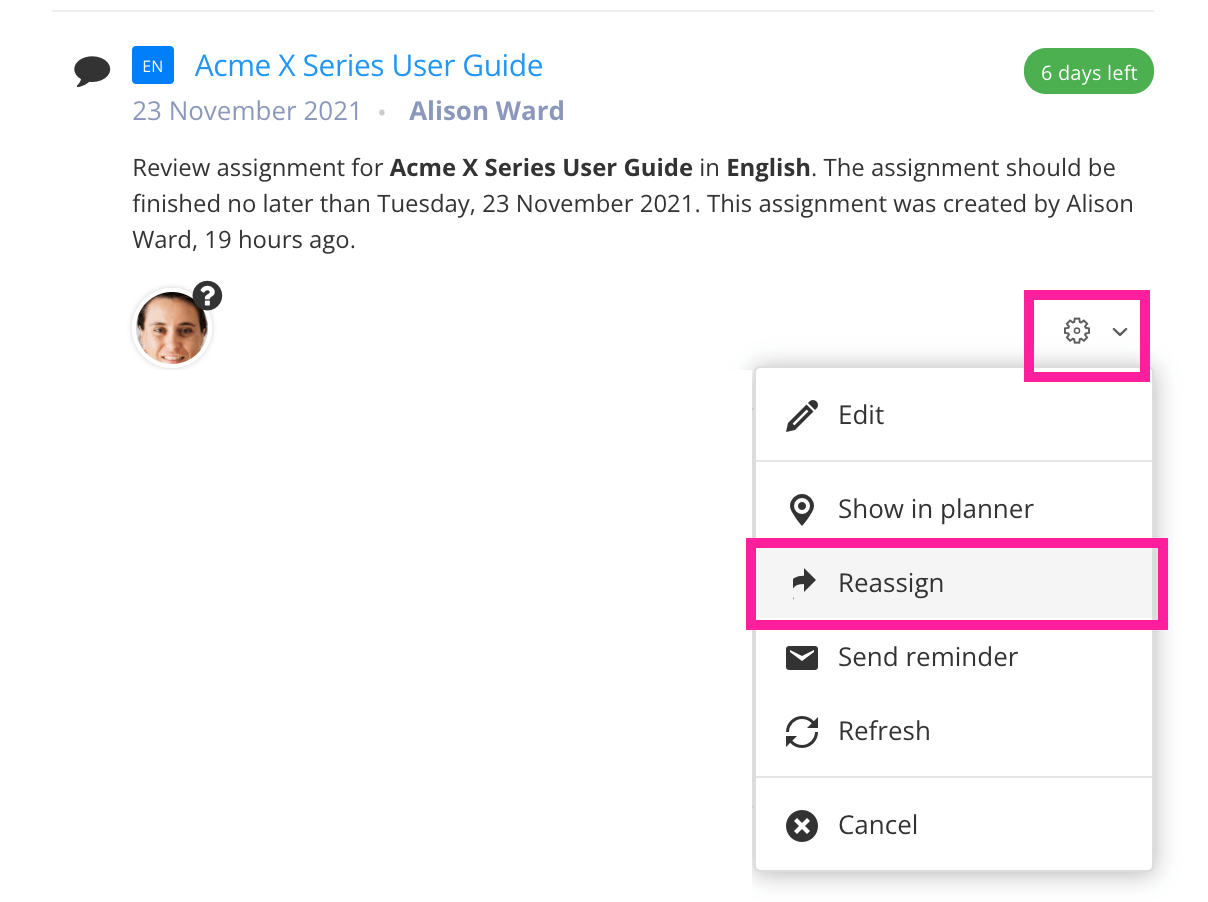Click the X icon next to Cancel
Viewport: 1208px width, 902px height.
click(802, 825)
